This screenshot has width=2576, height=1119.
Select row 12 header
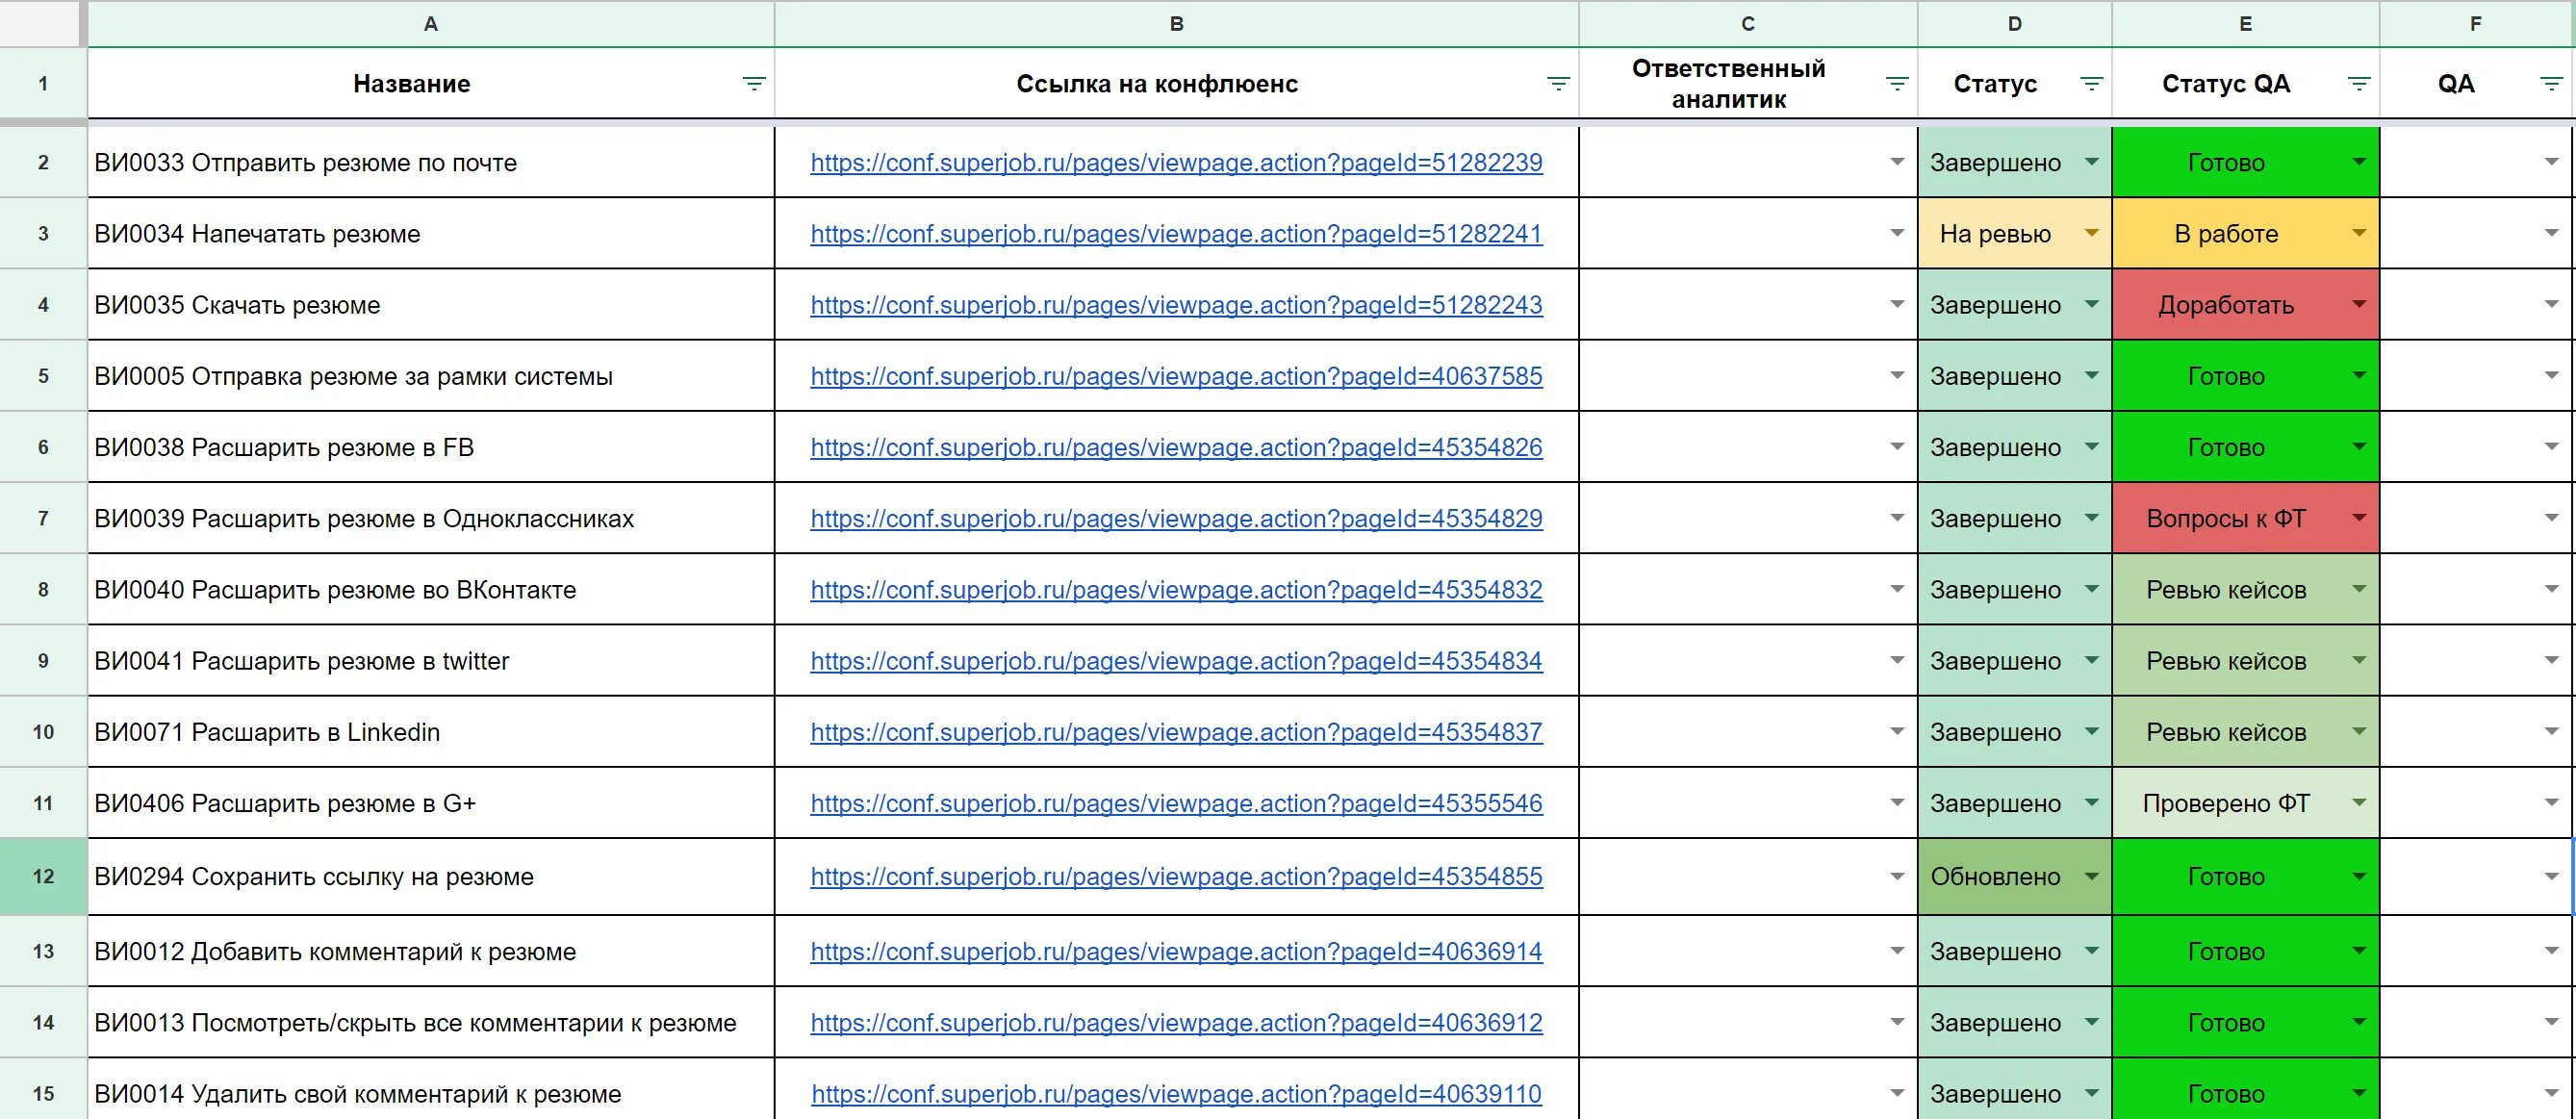(43, 876)
